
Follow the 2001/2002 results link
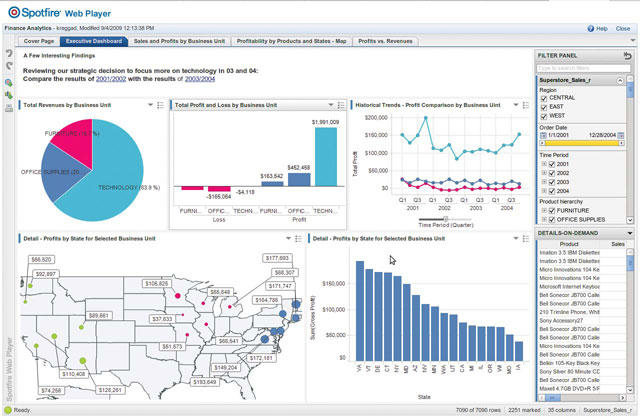click(x=111, y=79)
